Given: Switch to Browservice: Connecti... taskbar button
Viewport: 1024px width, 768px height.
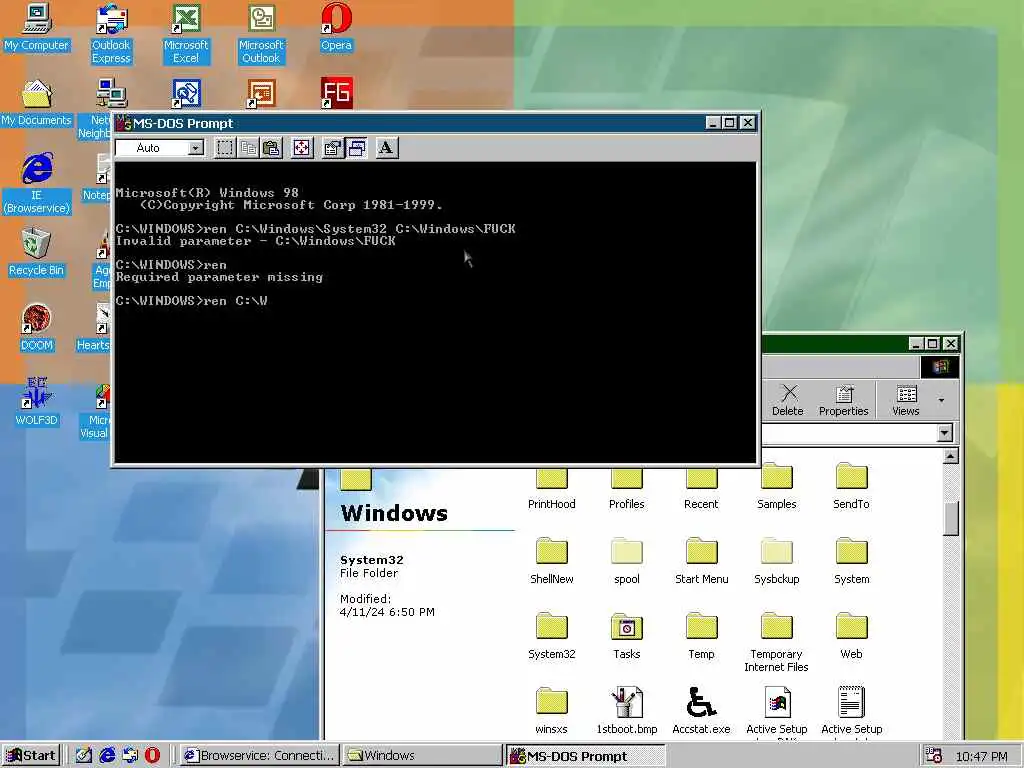Looking at the screenshot, I should tap(259, 756).
